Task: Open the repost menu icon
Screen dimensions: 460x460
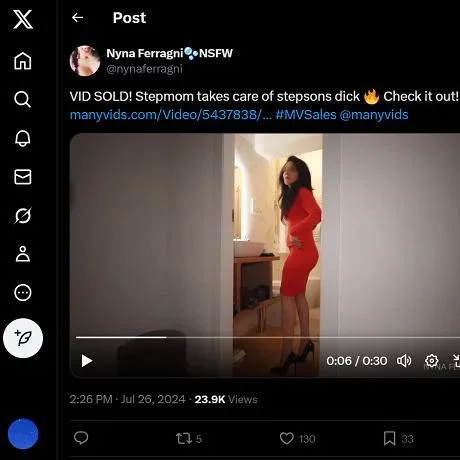Action: pyautogui.click(x=184, y=438)
